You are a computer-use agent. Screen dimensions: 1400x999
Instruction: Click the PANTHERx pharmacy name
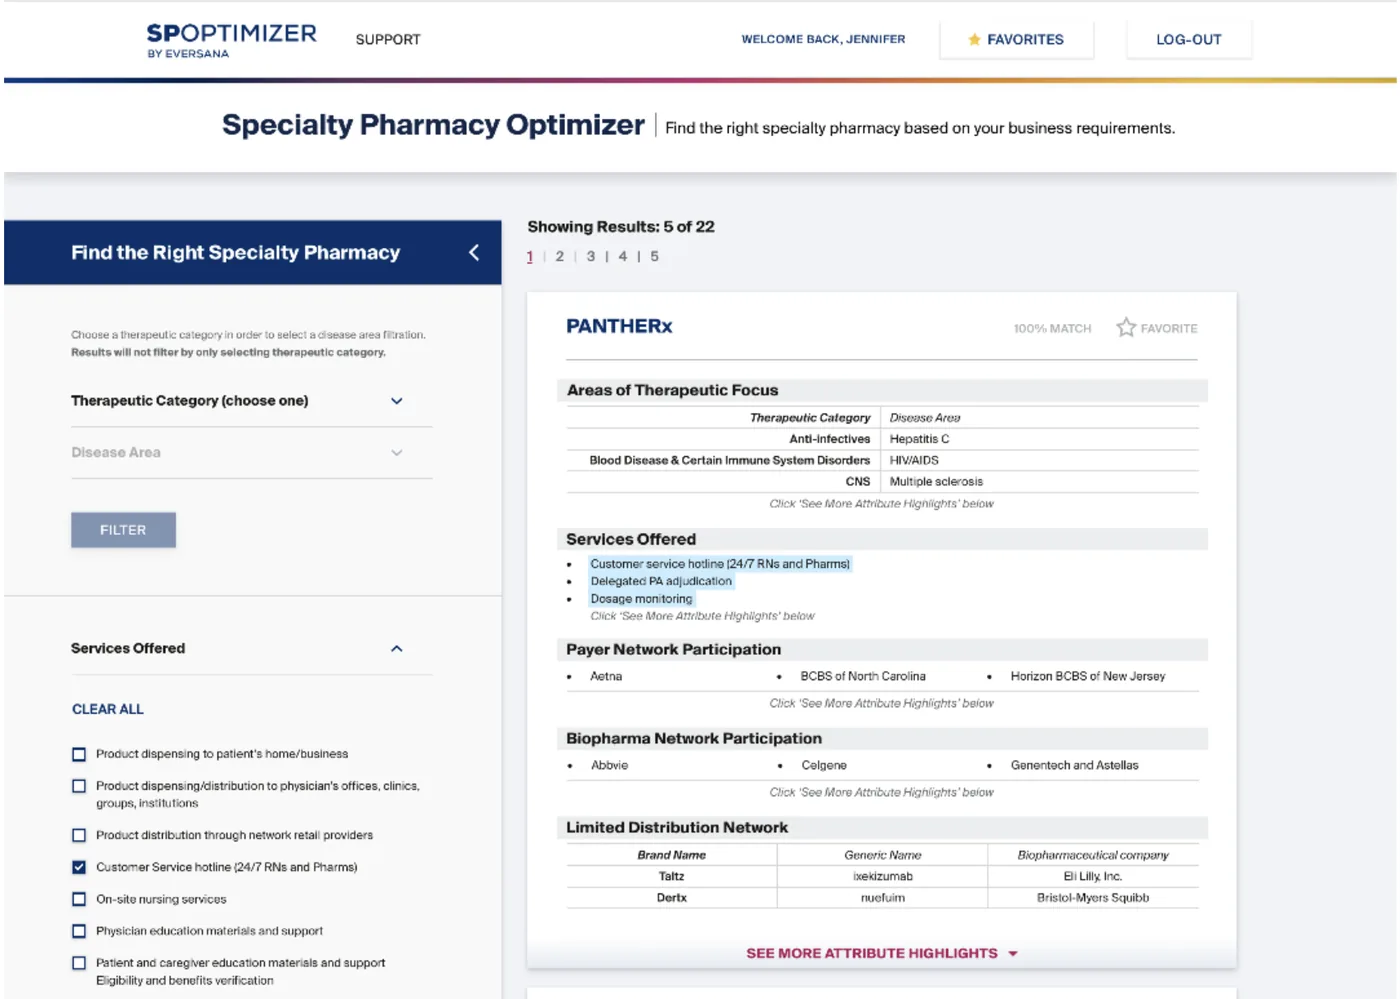point(619,326)
